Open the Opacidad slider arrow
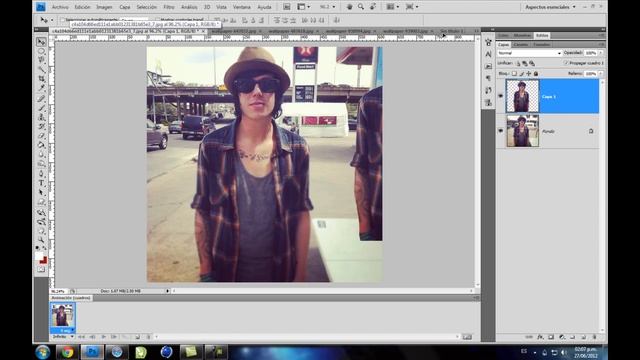The height and width of the screenshot is (360, 640). (600, 53)
